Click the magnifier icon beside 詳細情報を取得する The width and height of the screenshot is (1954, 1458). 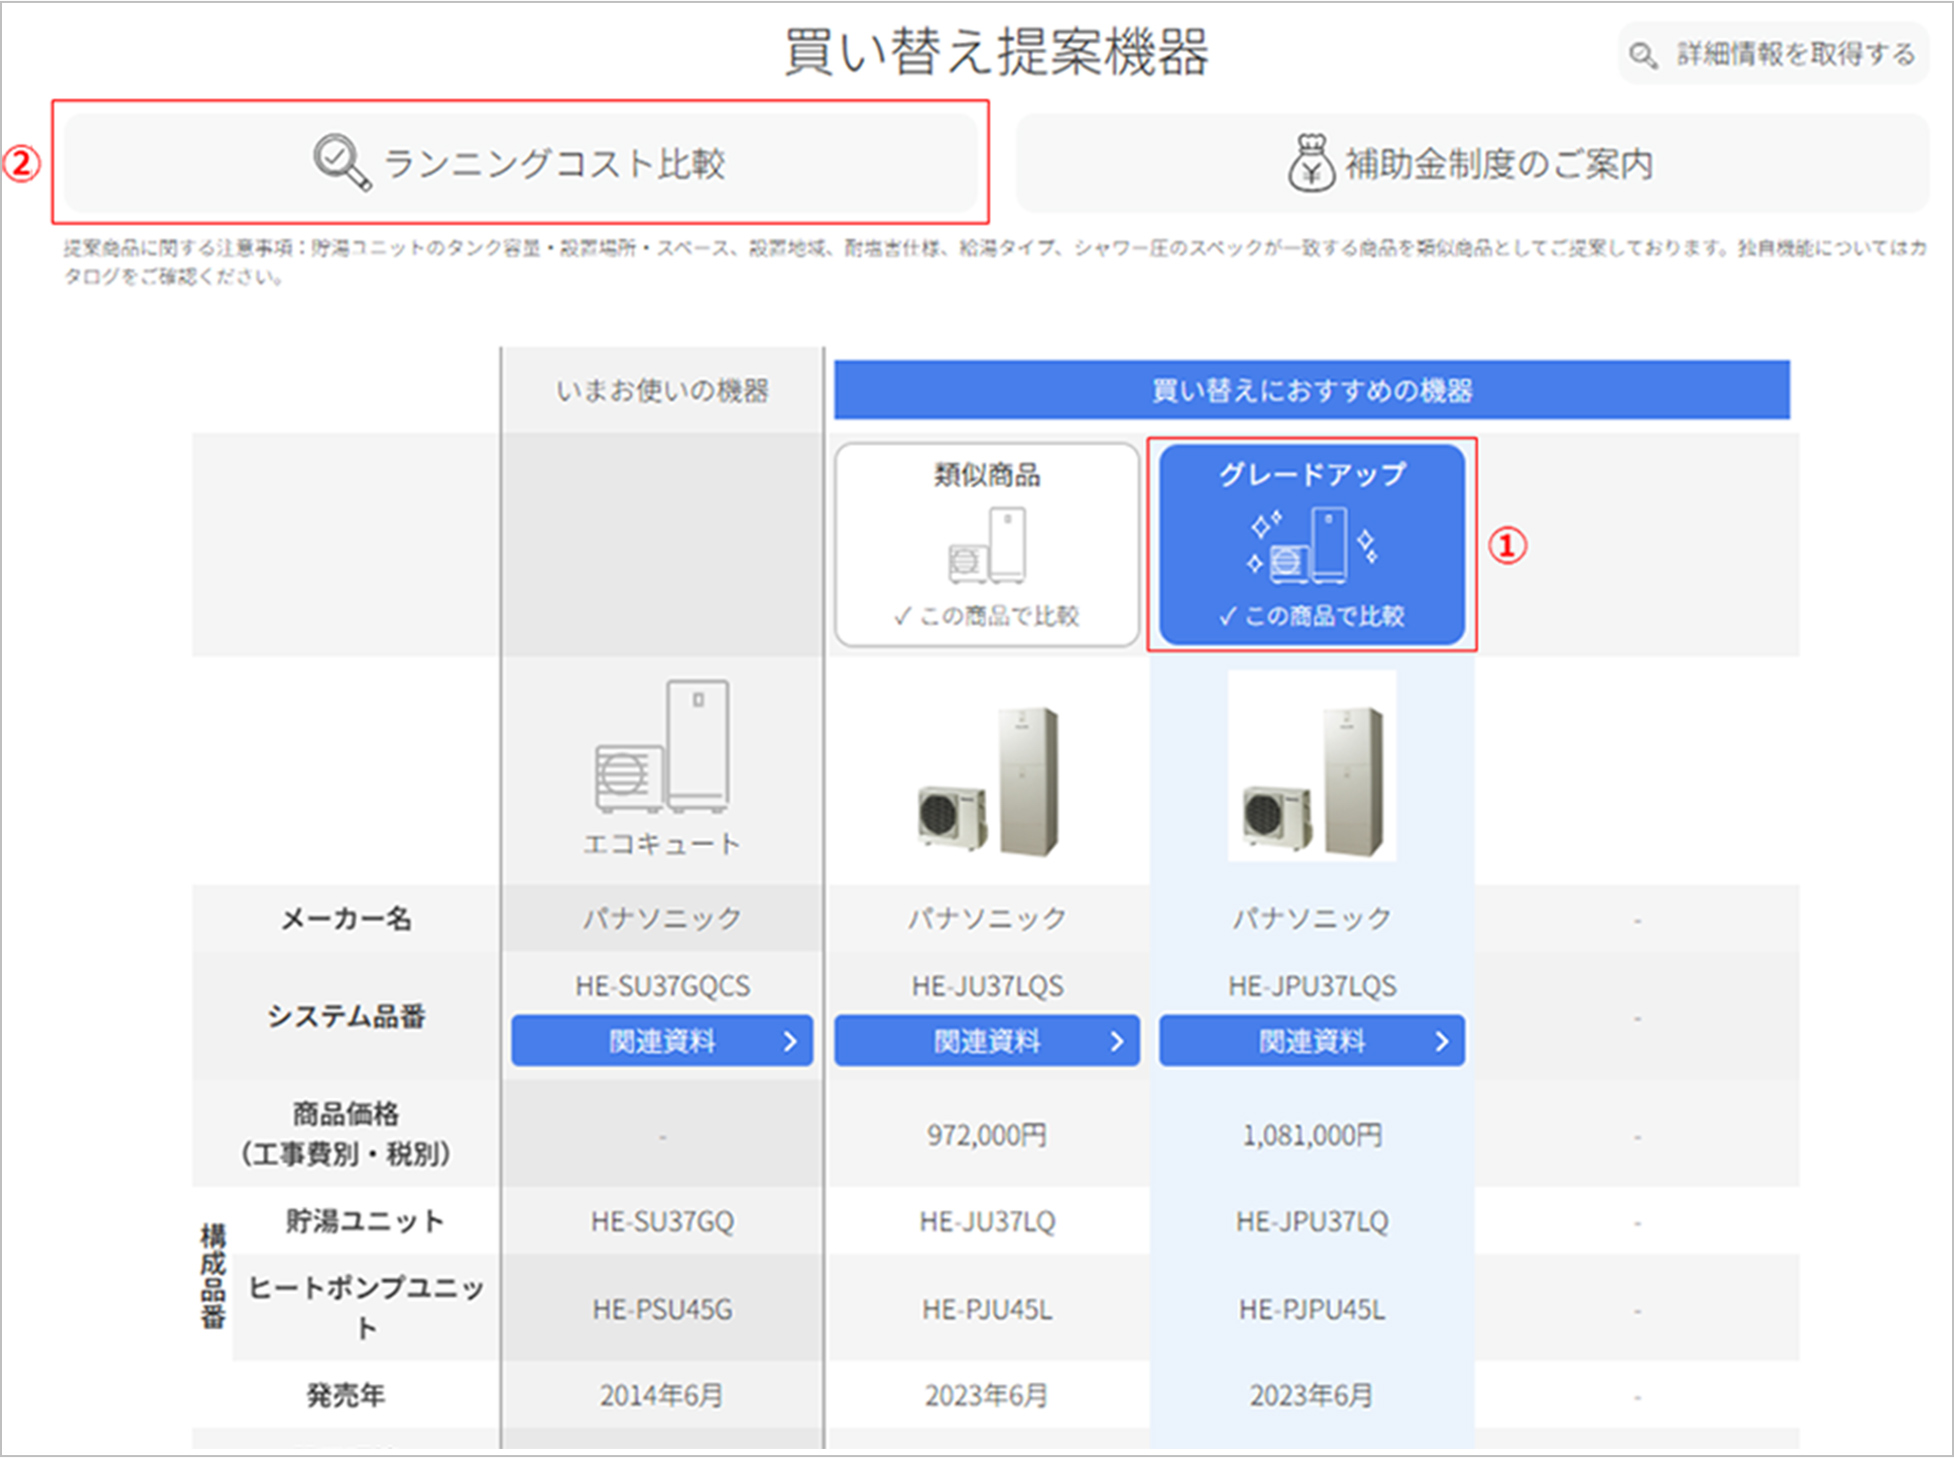(1642, 55)
